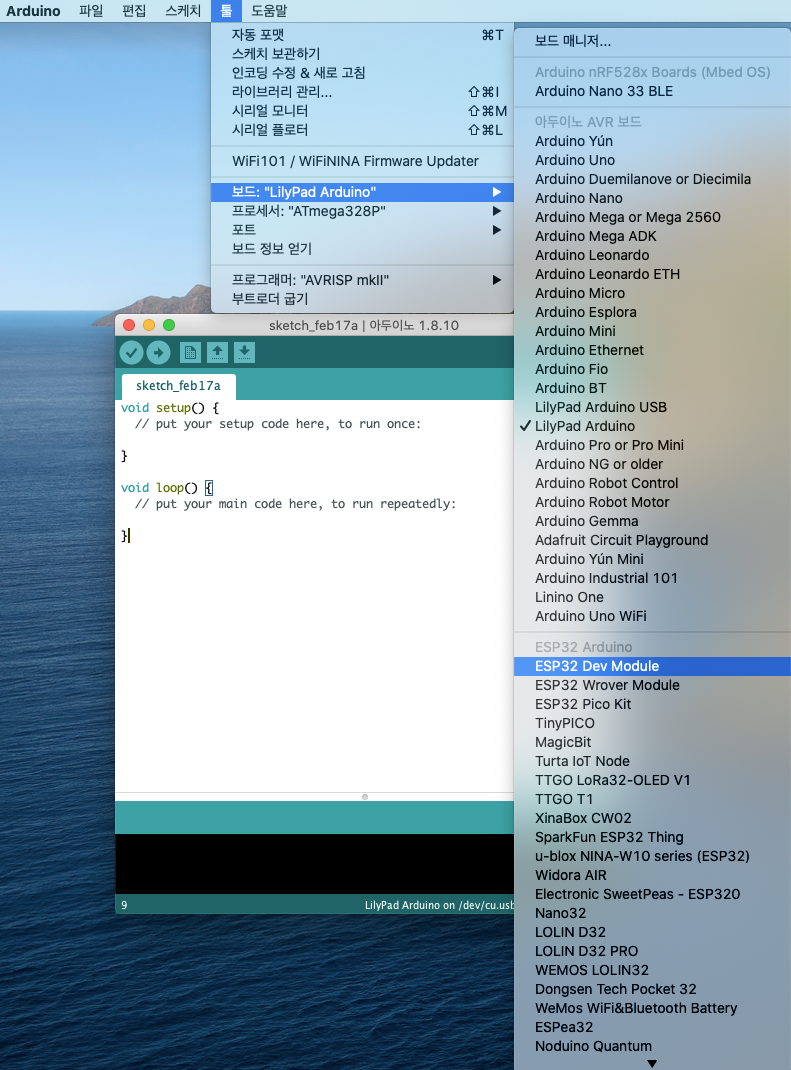Open the 도움말 menu
This screenshot has height=1070, width=791.
pos(269,11)
